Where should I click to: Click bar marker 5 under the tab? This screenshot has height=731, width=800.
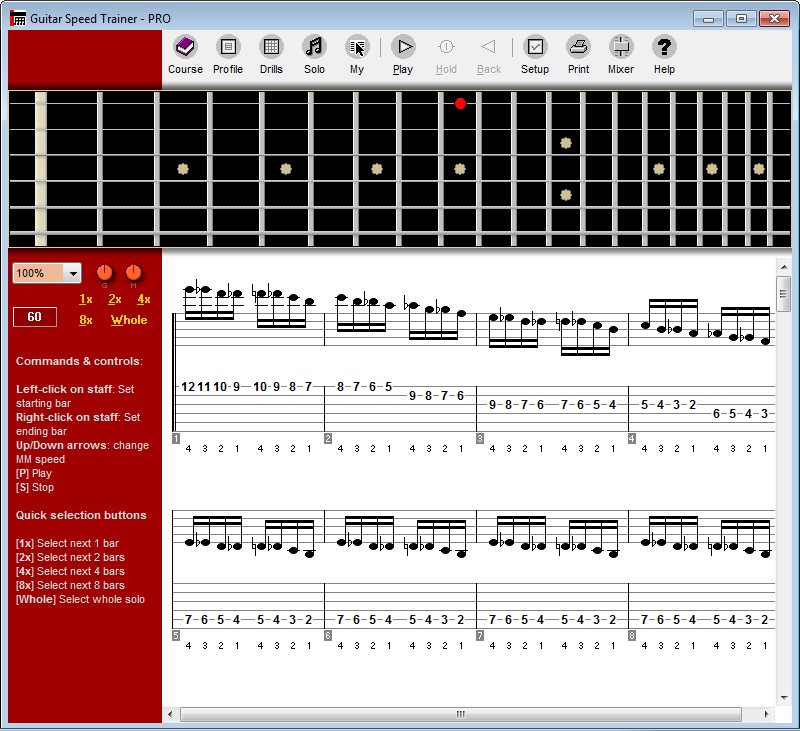(x=176, y=636)
